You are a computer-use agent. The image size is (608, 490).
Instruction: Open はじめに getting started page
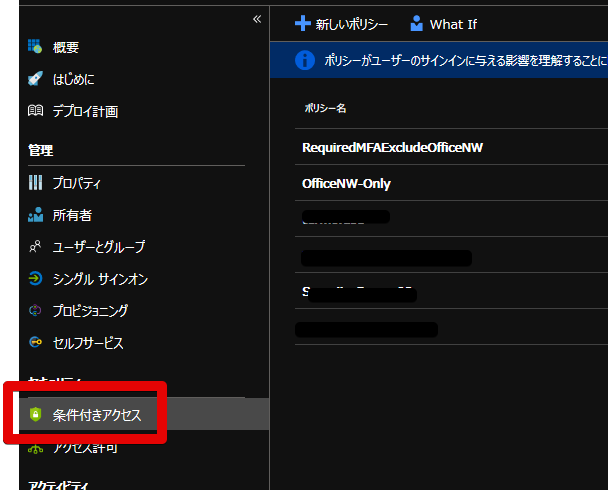coord(74,79)
